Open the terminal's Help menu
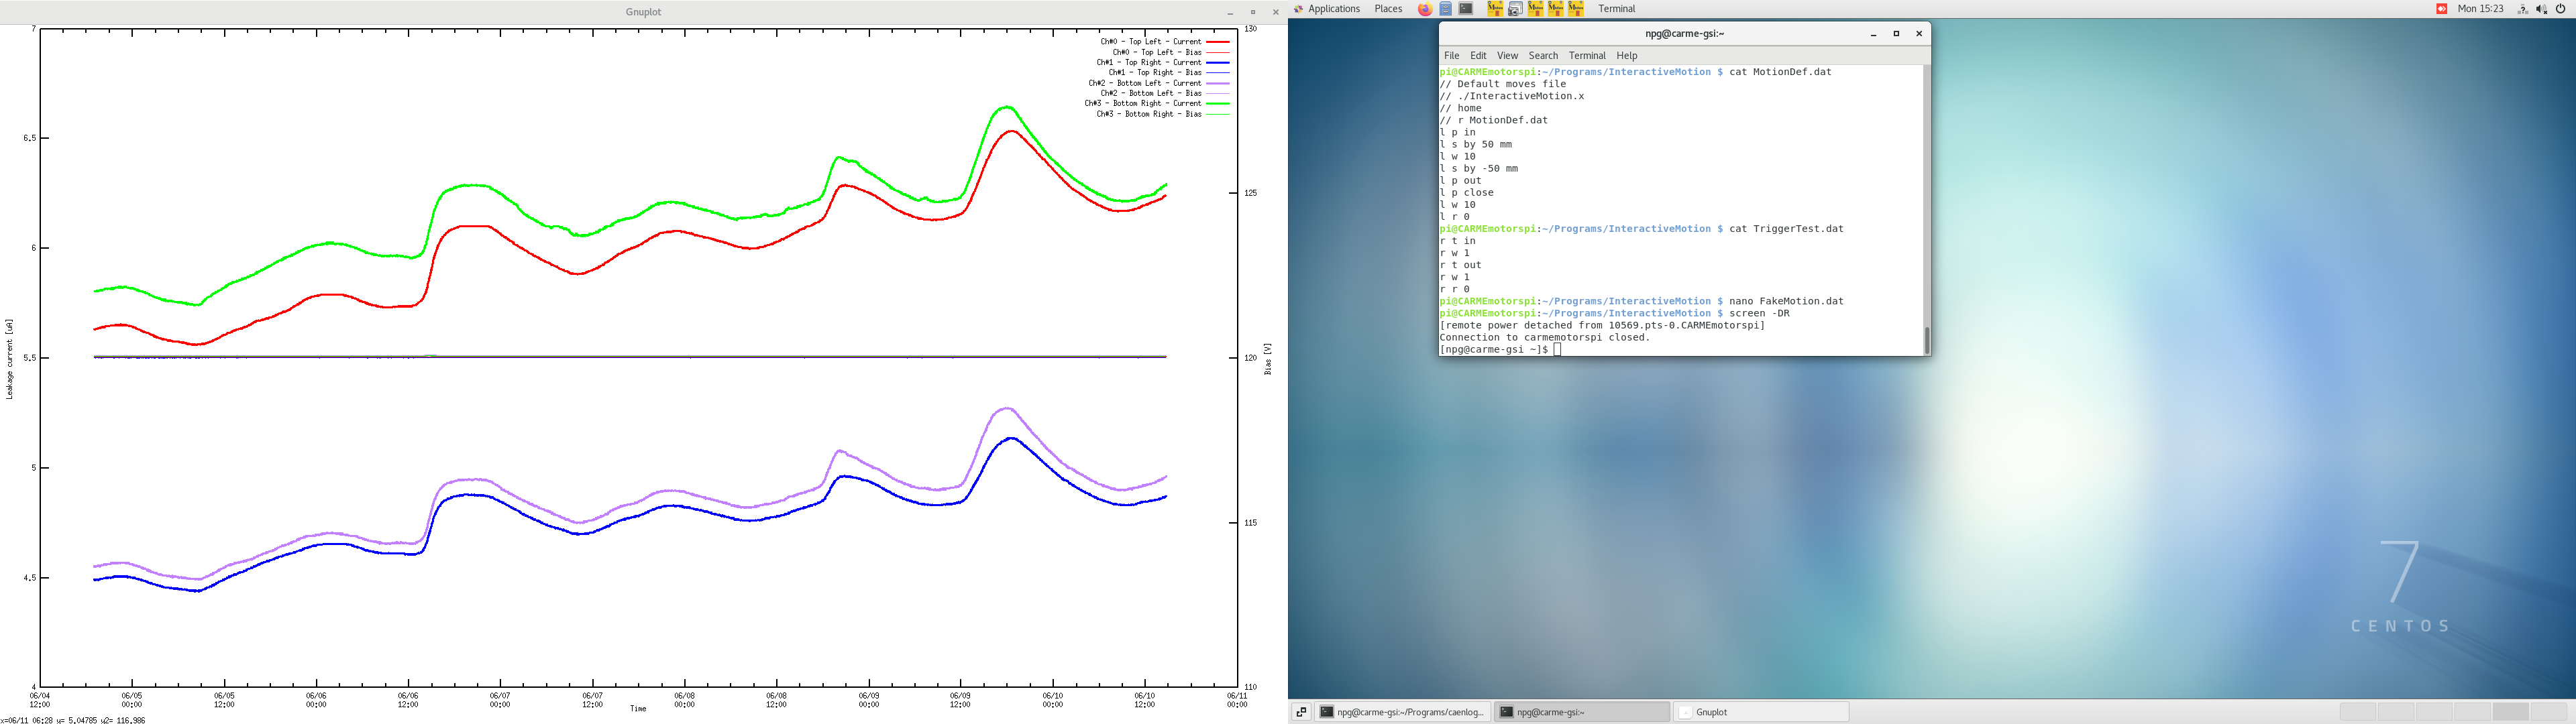 tap(1627, 56)
